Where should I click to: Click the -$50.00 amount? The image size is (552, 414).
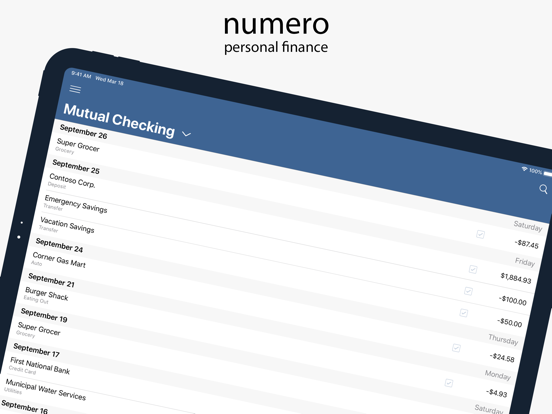coord(509,322)
